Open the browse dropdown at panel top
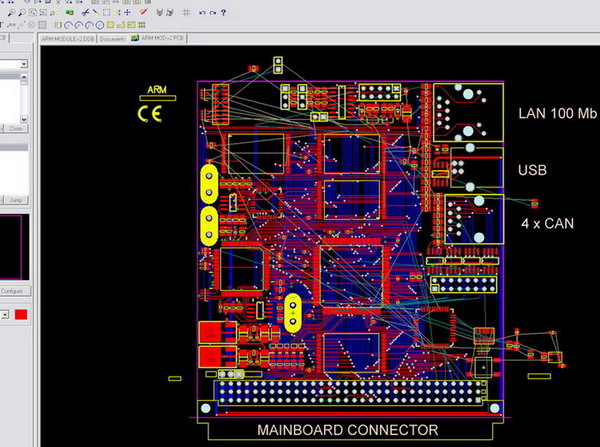This screenshot has width=600, height=447. pos(24,65)
